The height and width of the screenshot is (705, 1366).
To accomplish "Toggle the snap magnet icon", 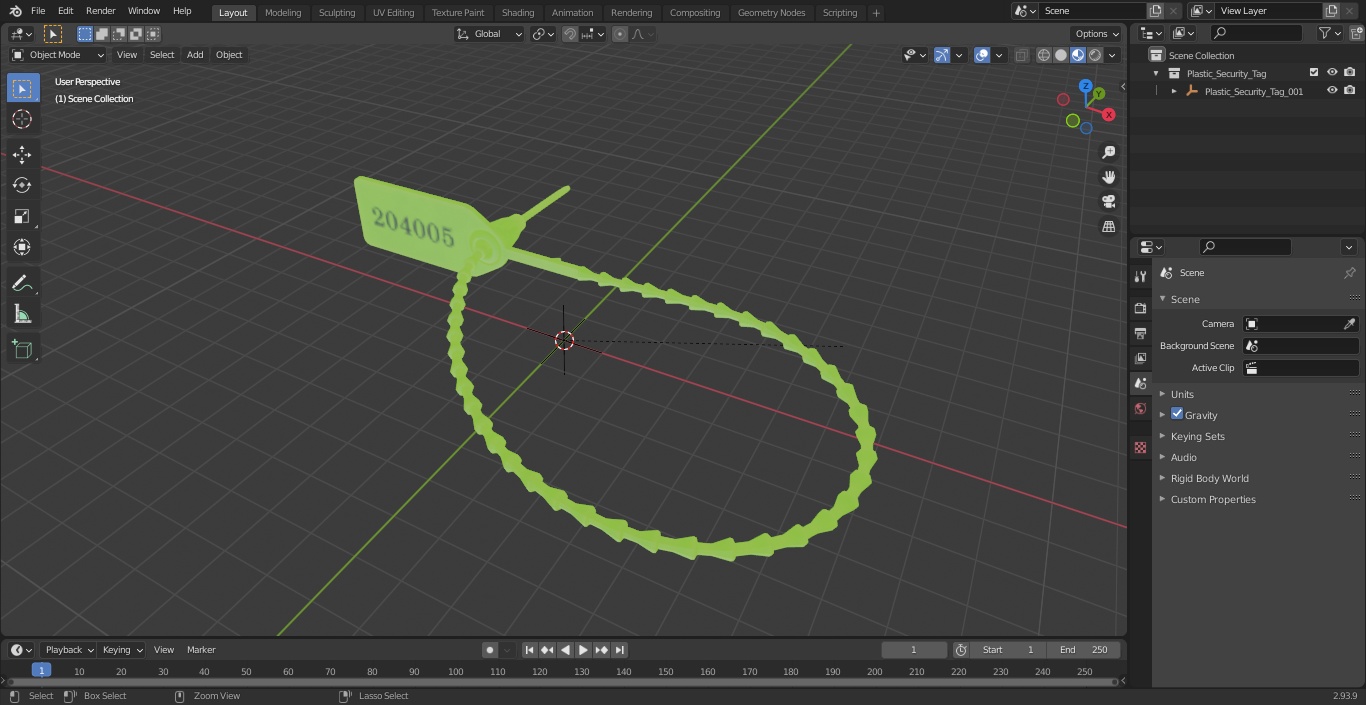I will [570, 34].
